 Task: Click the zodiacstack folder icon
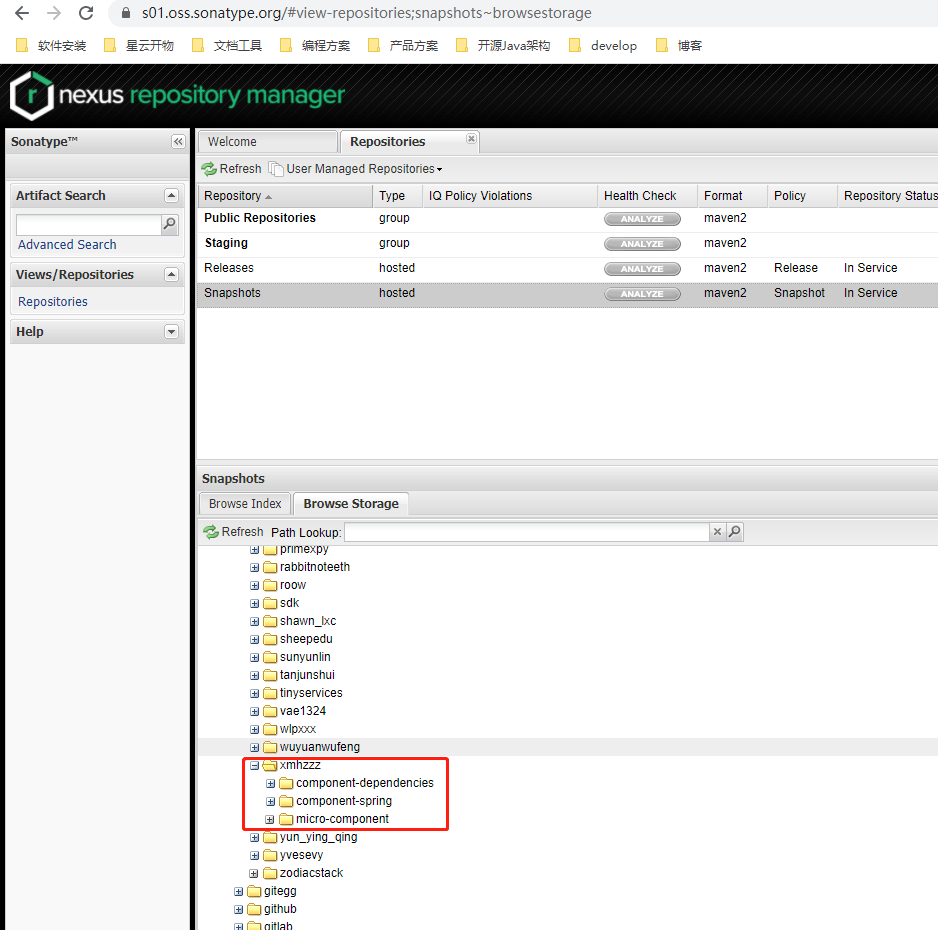click(x=270, y=873)
